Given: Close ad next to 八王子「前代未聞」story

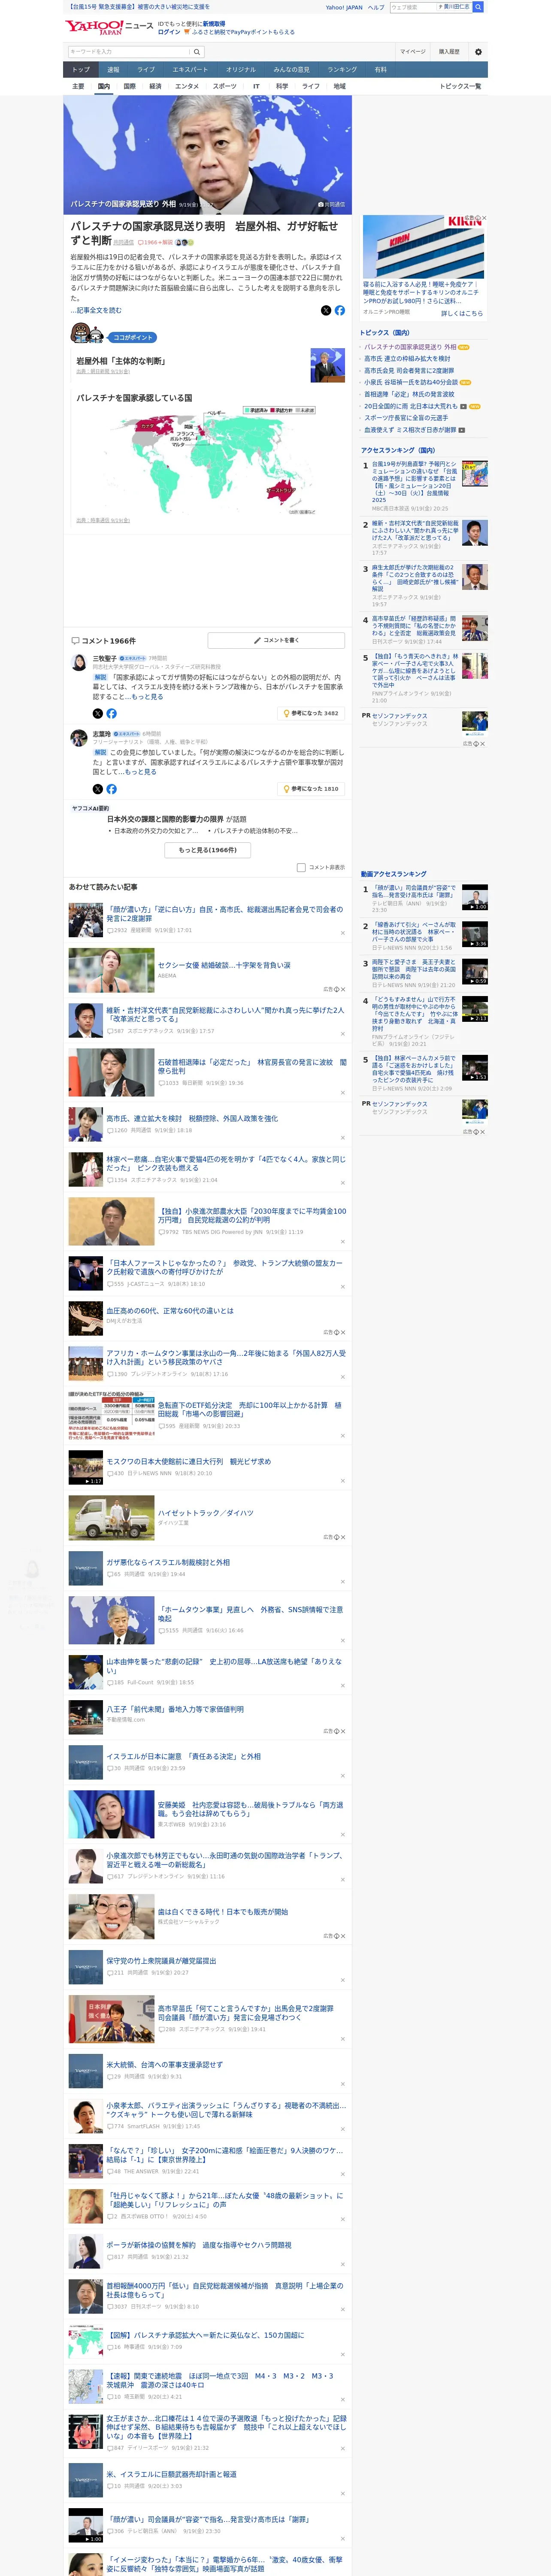Looking at the screenshot, I should [x=342, y=1731].
